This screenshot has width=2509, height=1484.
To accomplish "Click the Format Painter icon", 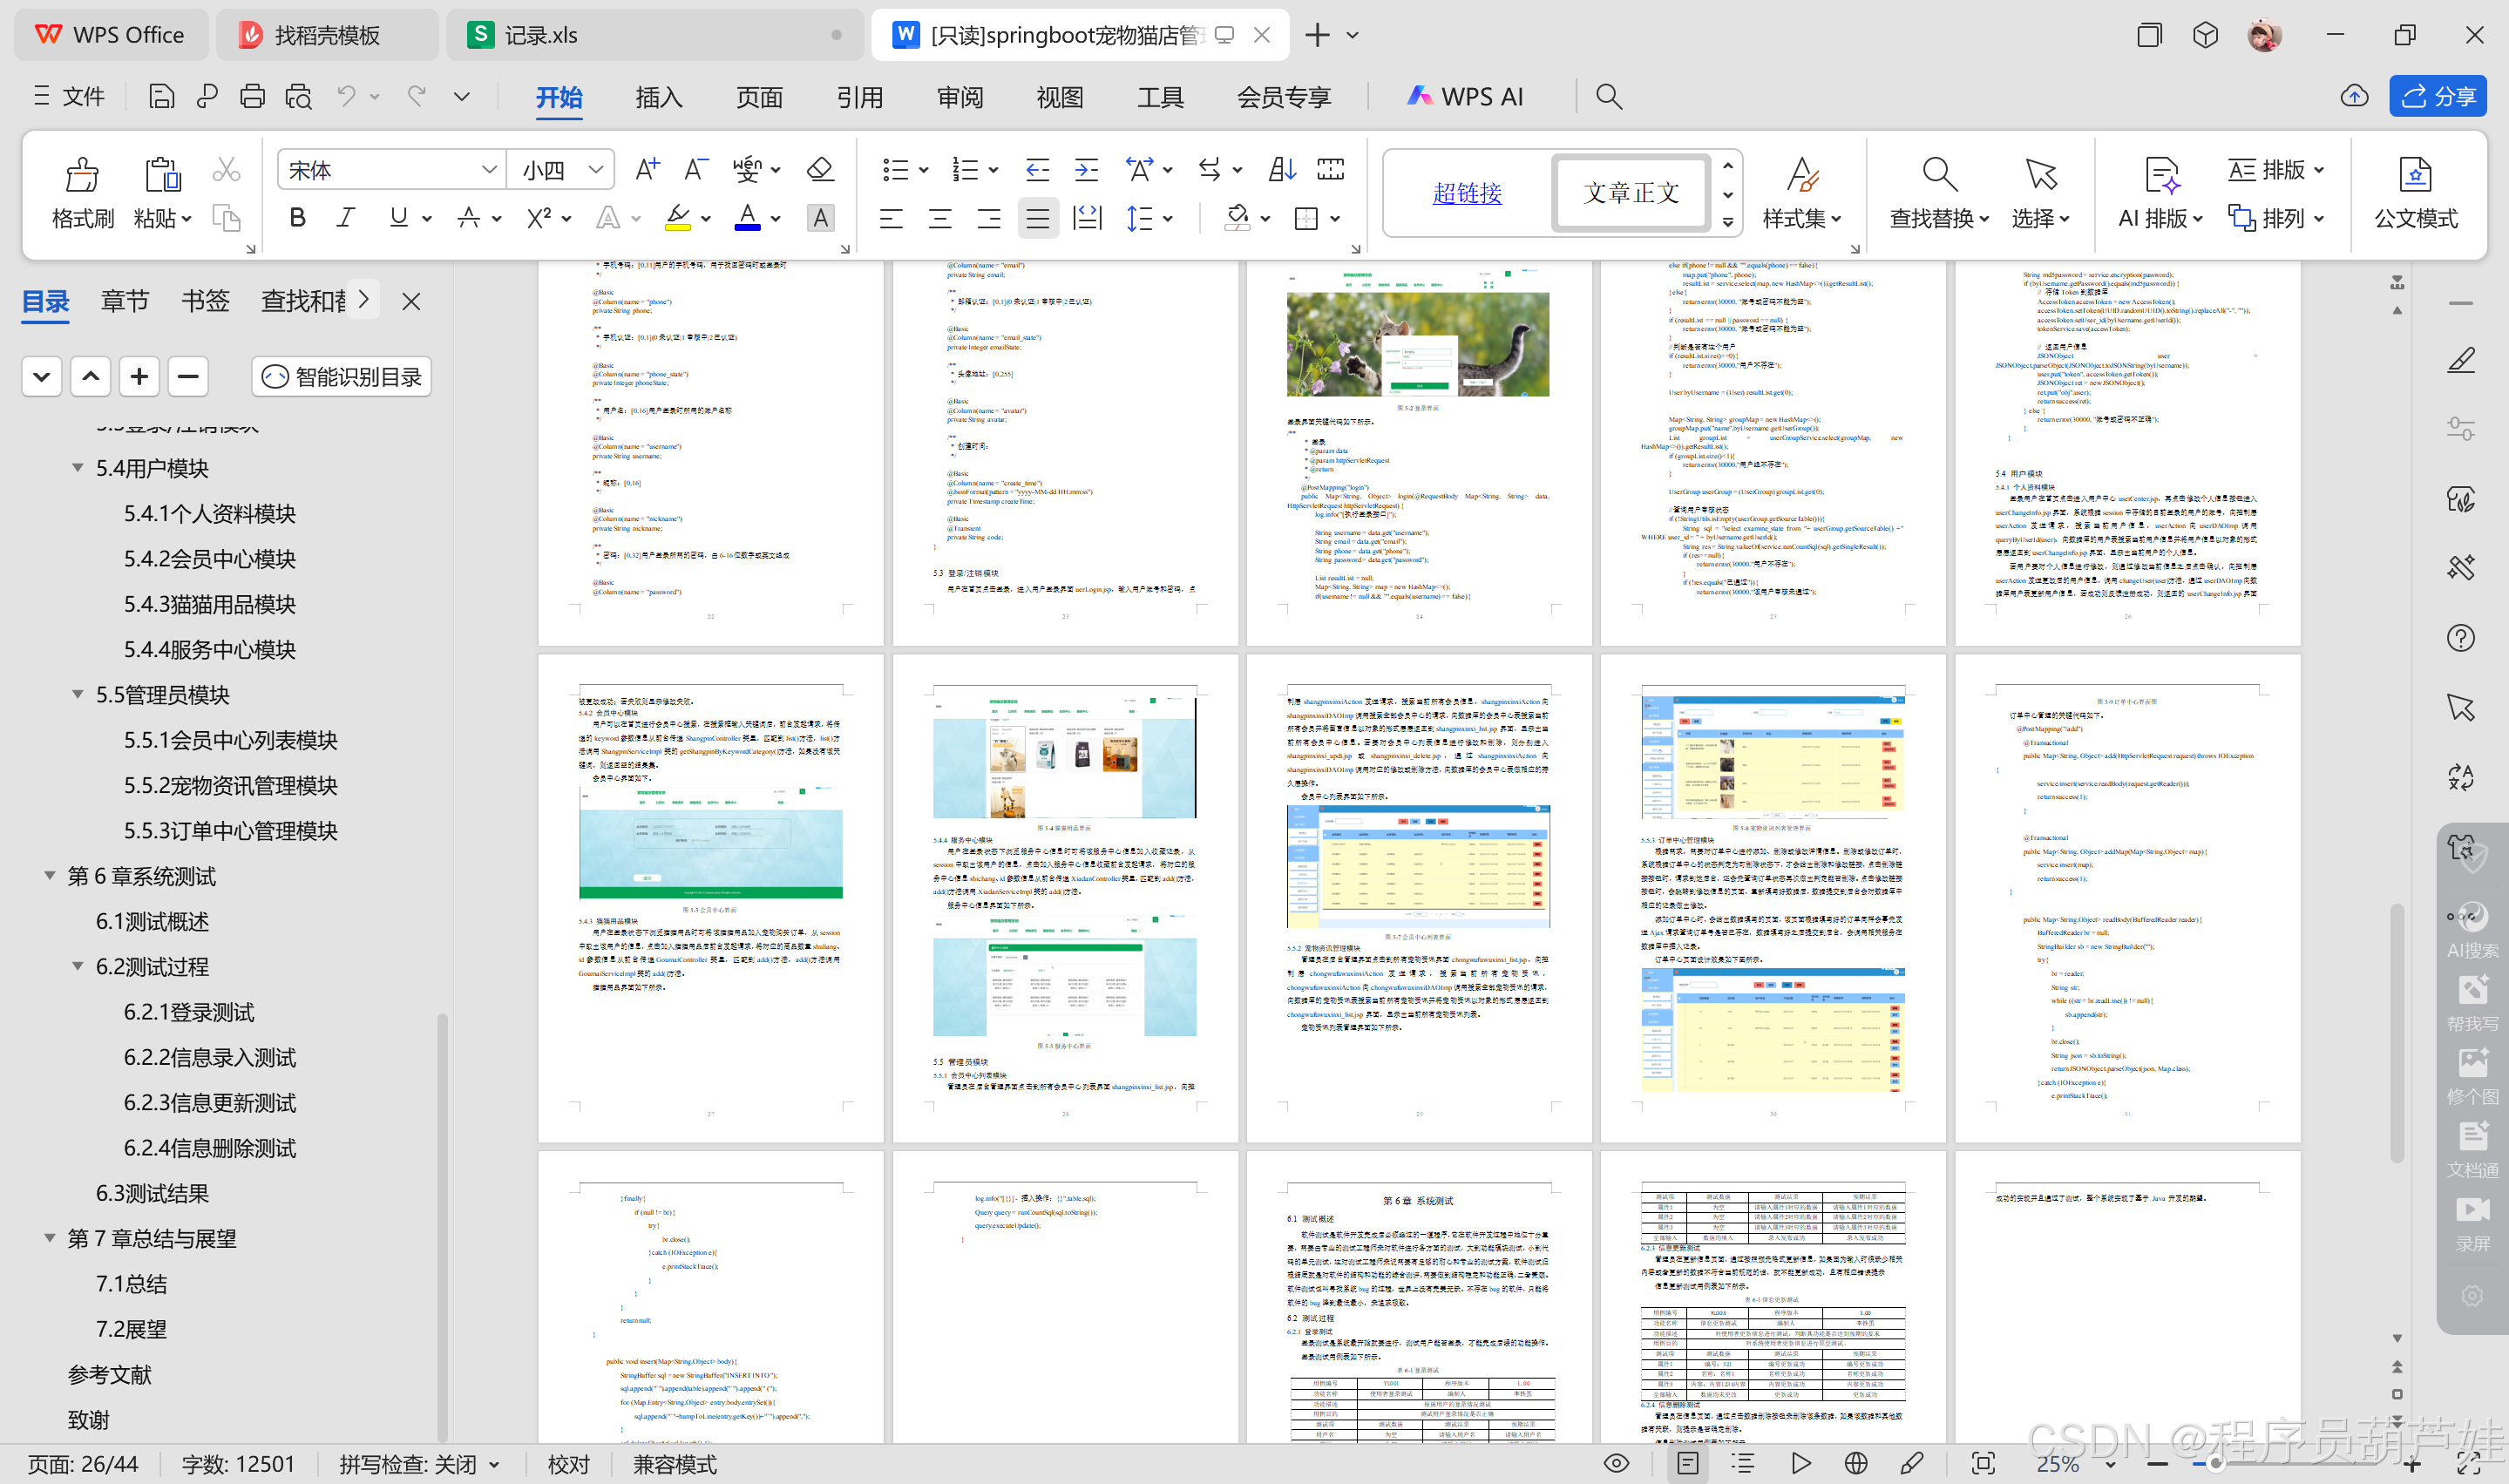I will point(82,175).
